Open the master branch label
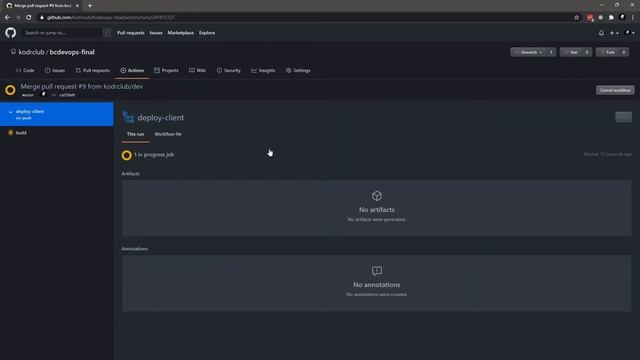Image resolution: width=640 pixels, height=360 pixels. pos(28,95)
